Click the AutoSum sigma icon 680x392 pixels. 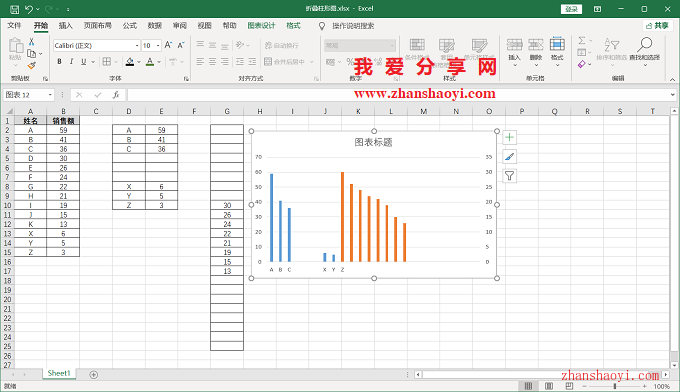pos(582,41)
